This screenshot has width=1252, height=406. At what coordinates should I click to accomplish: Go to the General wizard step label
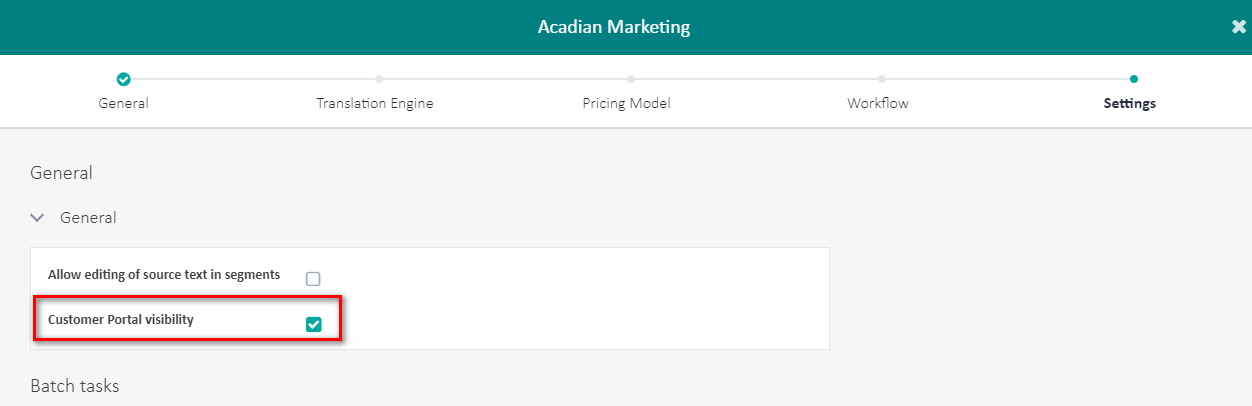click(123, 103)
